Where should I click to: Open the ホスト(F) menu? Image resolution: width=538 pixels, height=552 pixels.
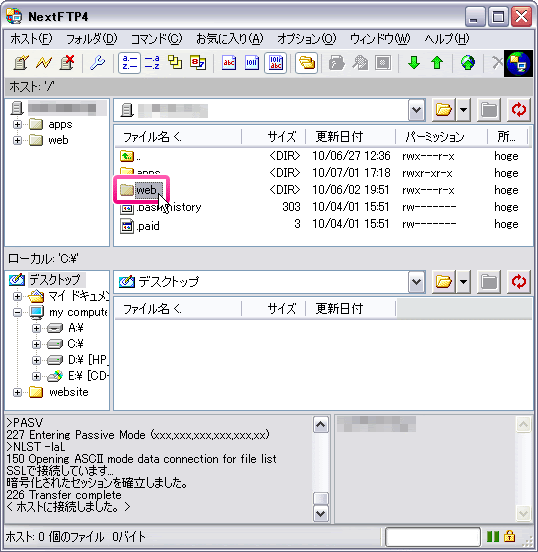31,39
